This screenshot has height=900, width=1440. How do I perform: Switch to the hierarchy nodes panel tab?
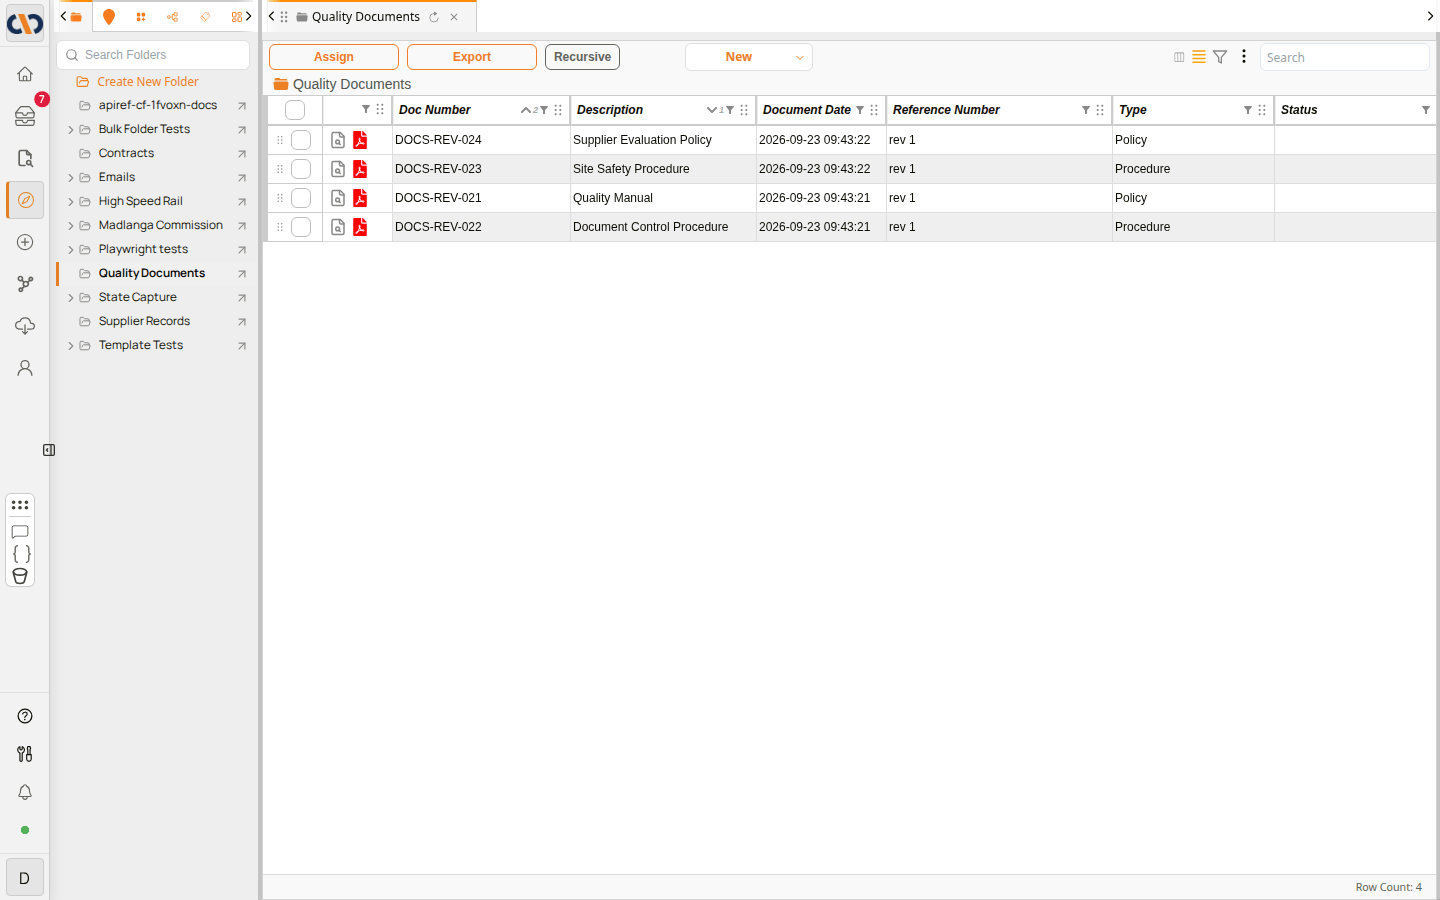click(173, 17)
